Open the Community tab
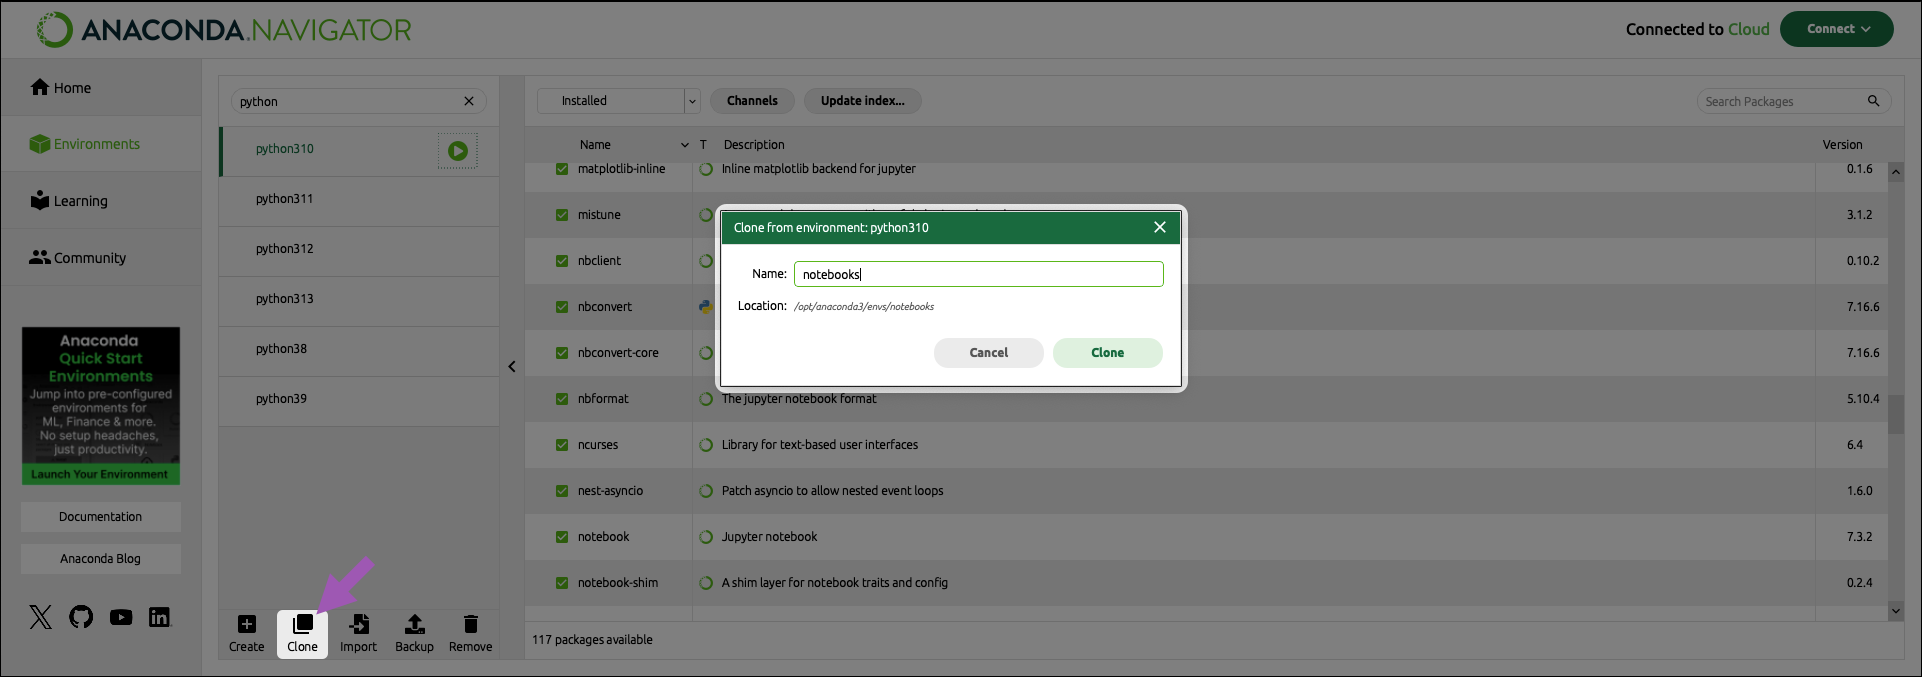This screenshot has width=1922, height=677. [x=101, y=258]
